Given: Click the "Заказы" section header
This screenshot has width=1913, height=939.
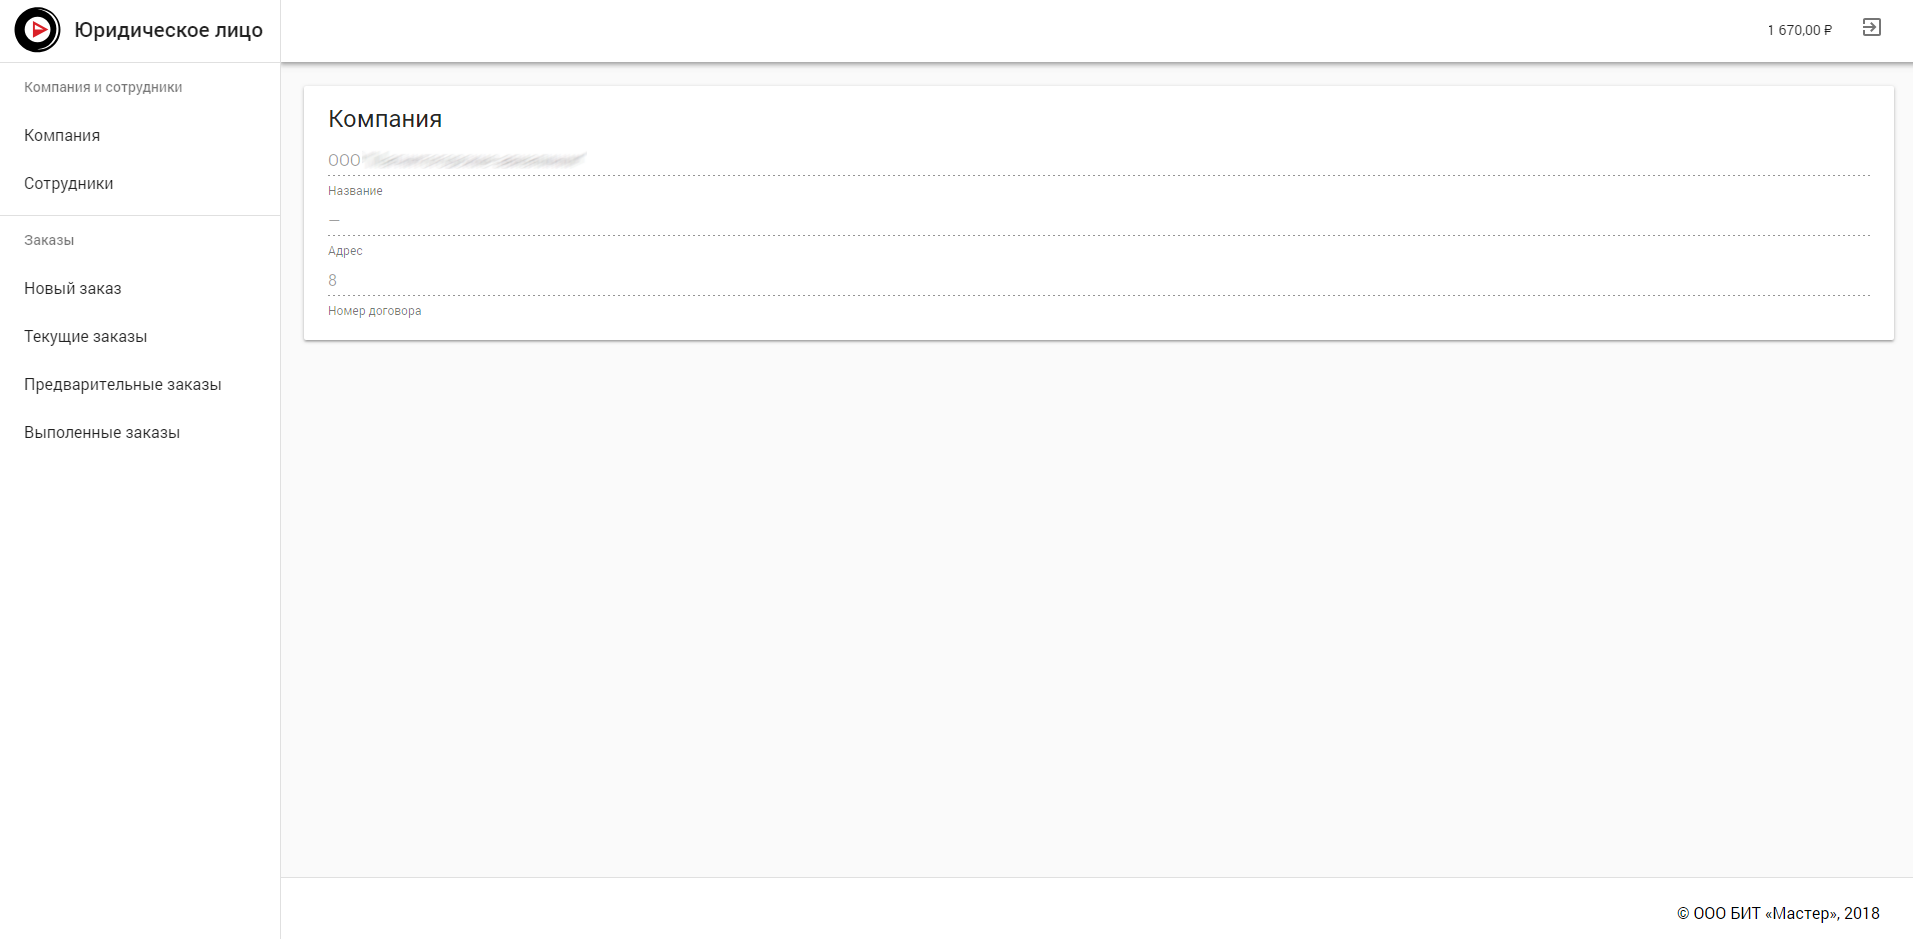Looking at the screenshot, I should click(49, 240).
